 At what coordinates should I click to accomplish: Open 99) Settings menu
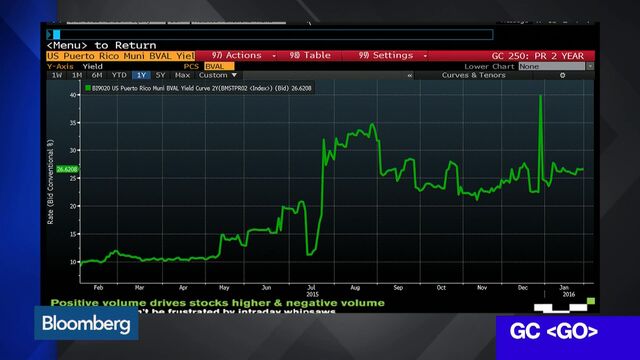click(x=393, y=56)
